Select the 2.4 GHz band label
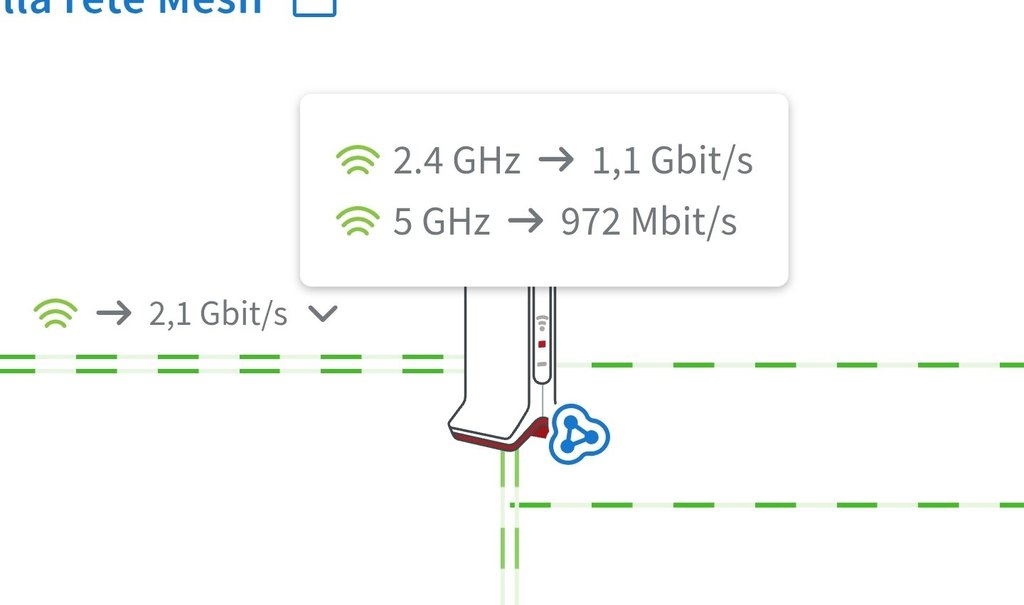Screen dimensions: 1024x605 click(456, 160)
